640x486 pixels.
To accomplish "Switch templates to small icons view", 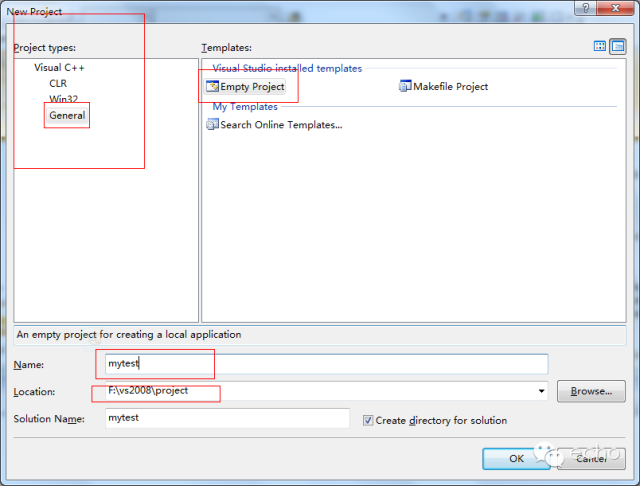I will coord(618,47).
